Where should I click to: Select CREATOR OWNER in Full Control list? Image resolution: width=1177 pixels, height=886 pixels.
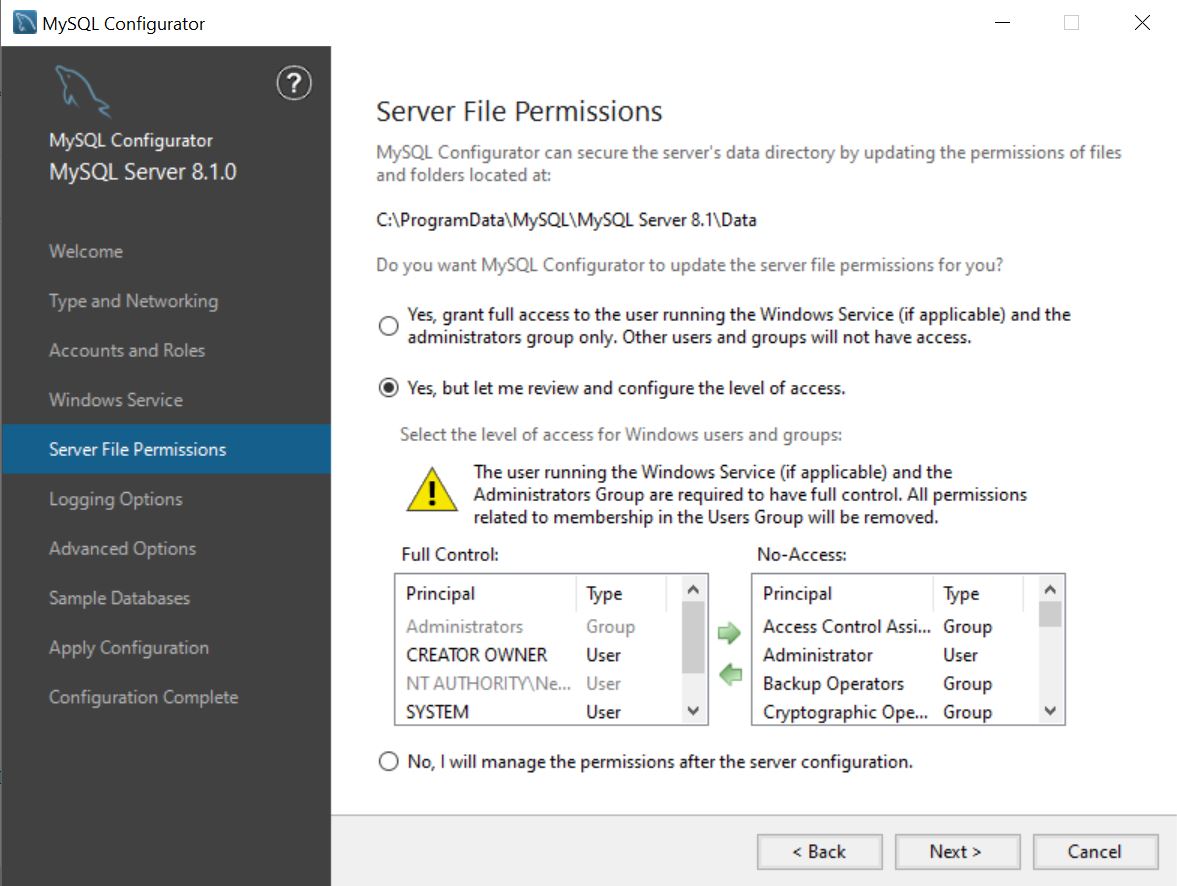[474, 655]
